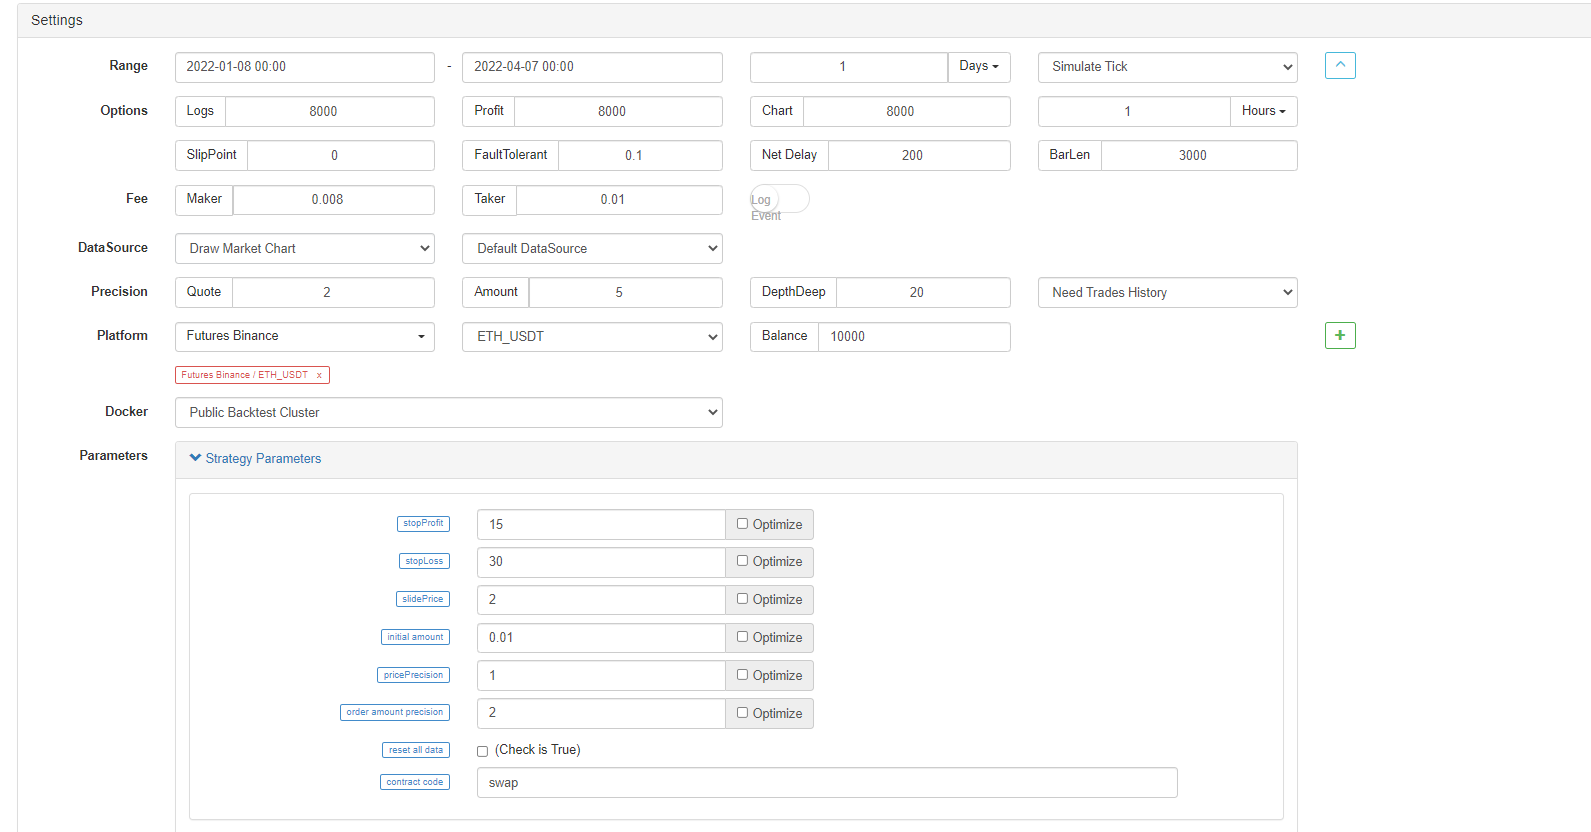Remove the Futures Binance / ETH_USDT tag

(x=319, y=375)
